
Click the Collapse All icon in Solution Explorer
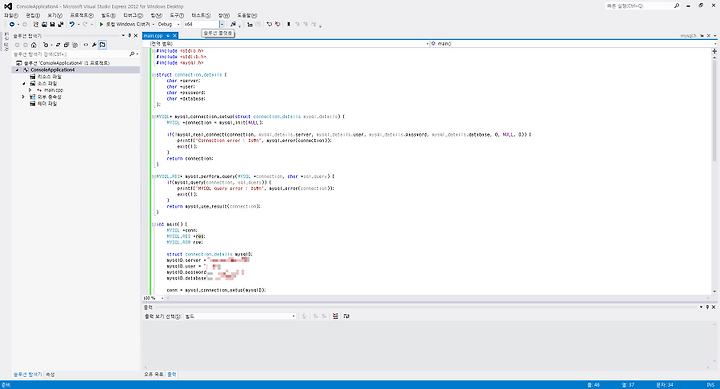(66, 45)
